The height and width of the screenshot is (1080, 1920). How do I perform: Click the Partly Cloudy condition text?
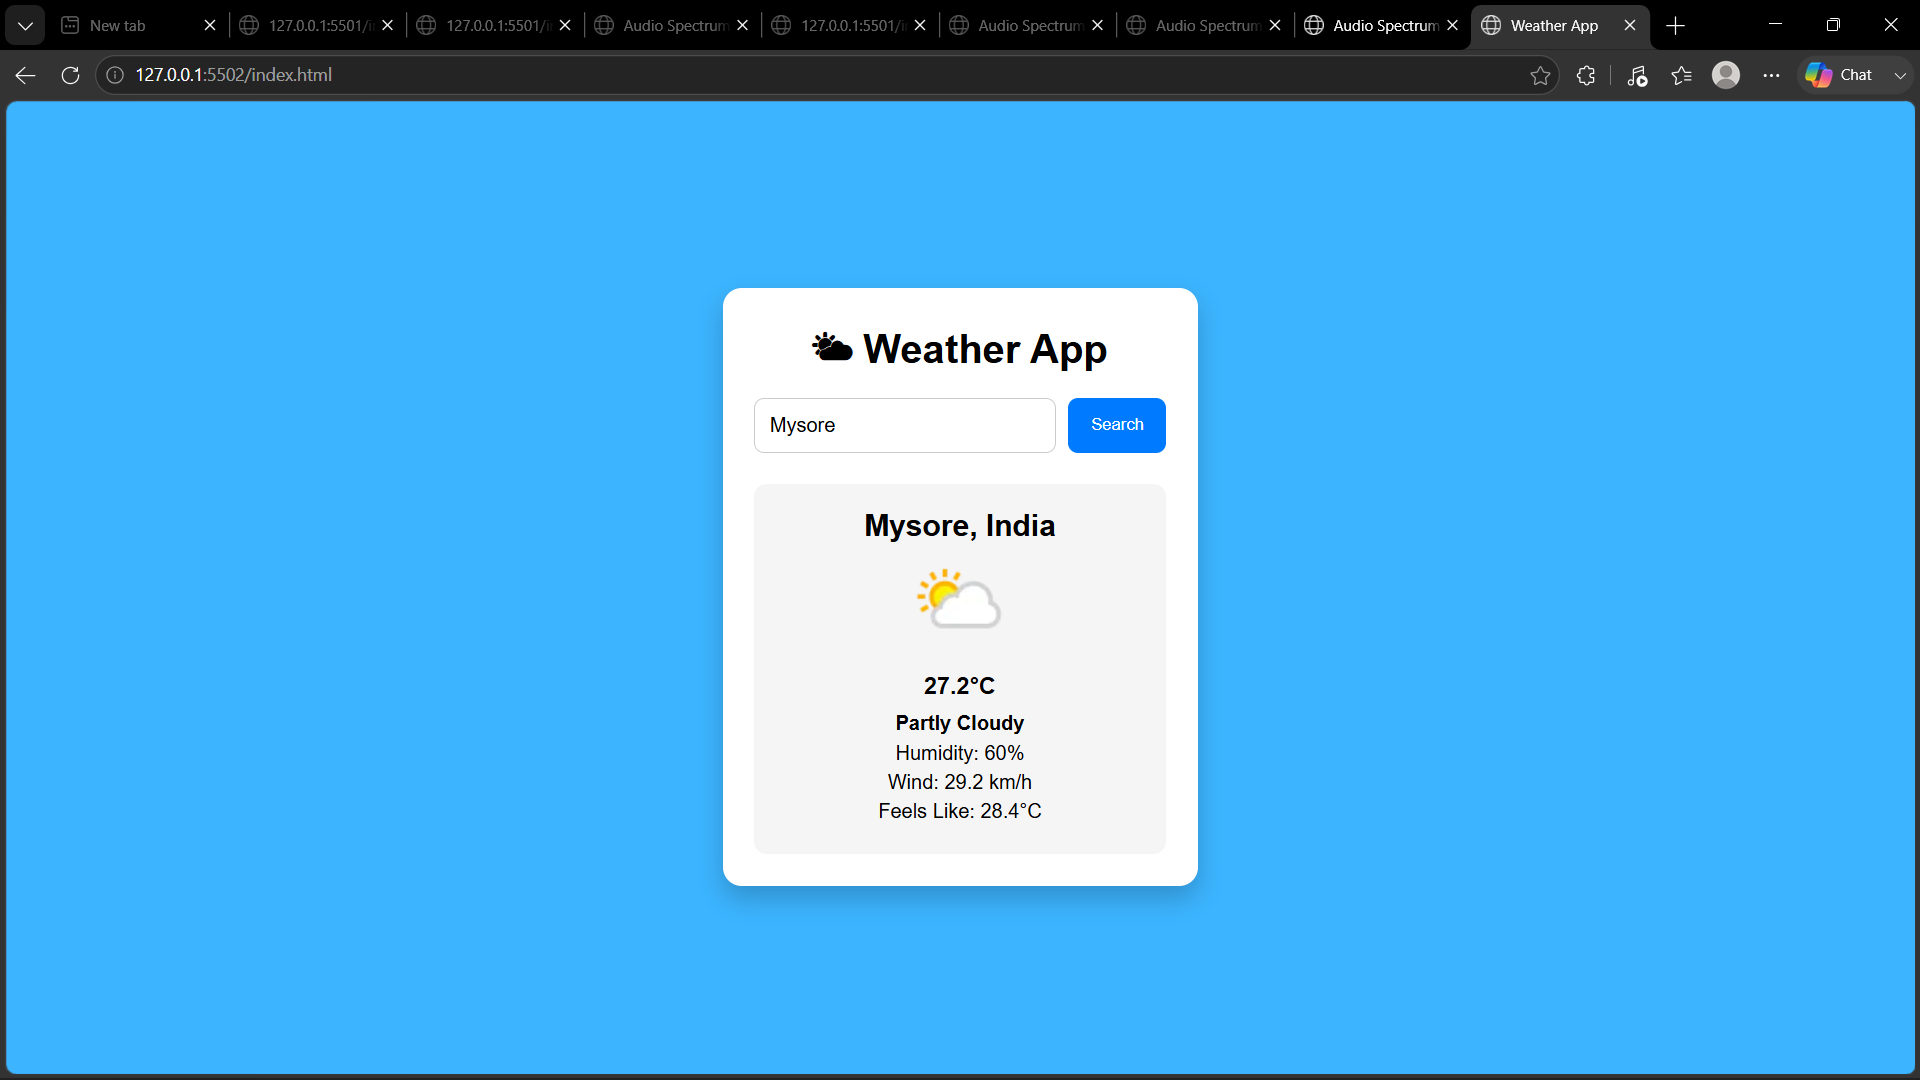(x=959, y=723)
